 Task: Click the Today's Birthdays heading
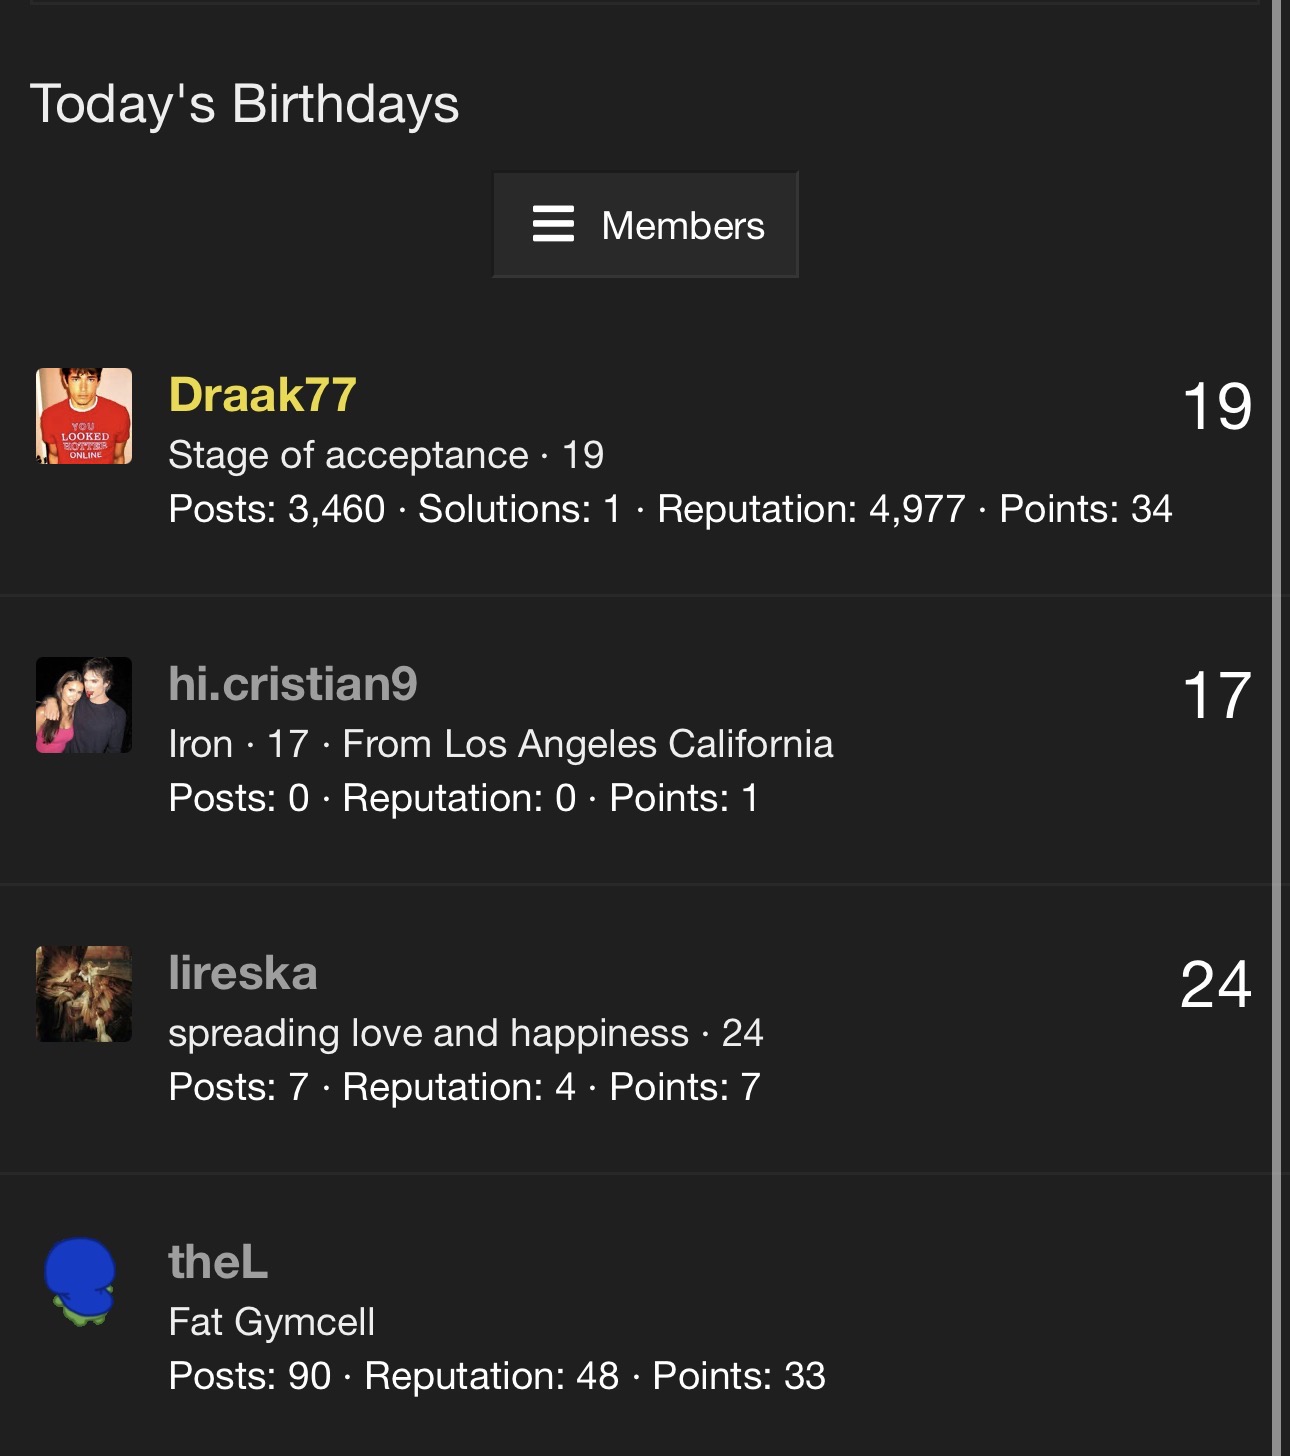tap(244, 104)
